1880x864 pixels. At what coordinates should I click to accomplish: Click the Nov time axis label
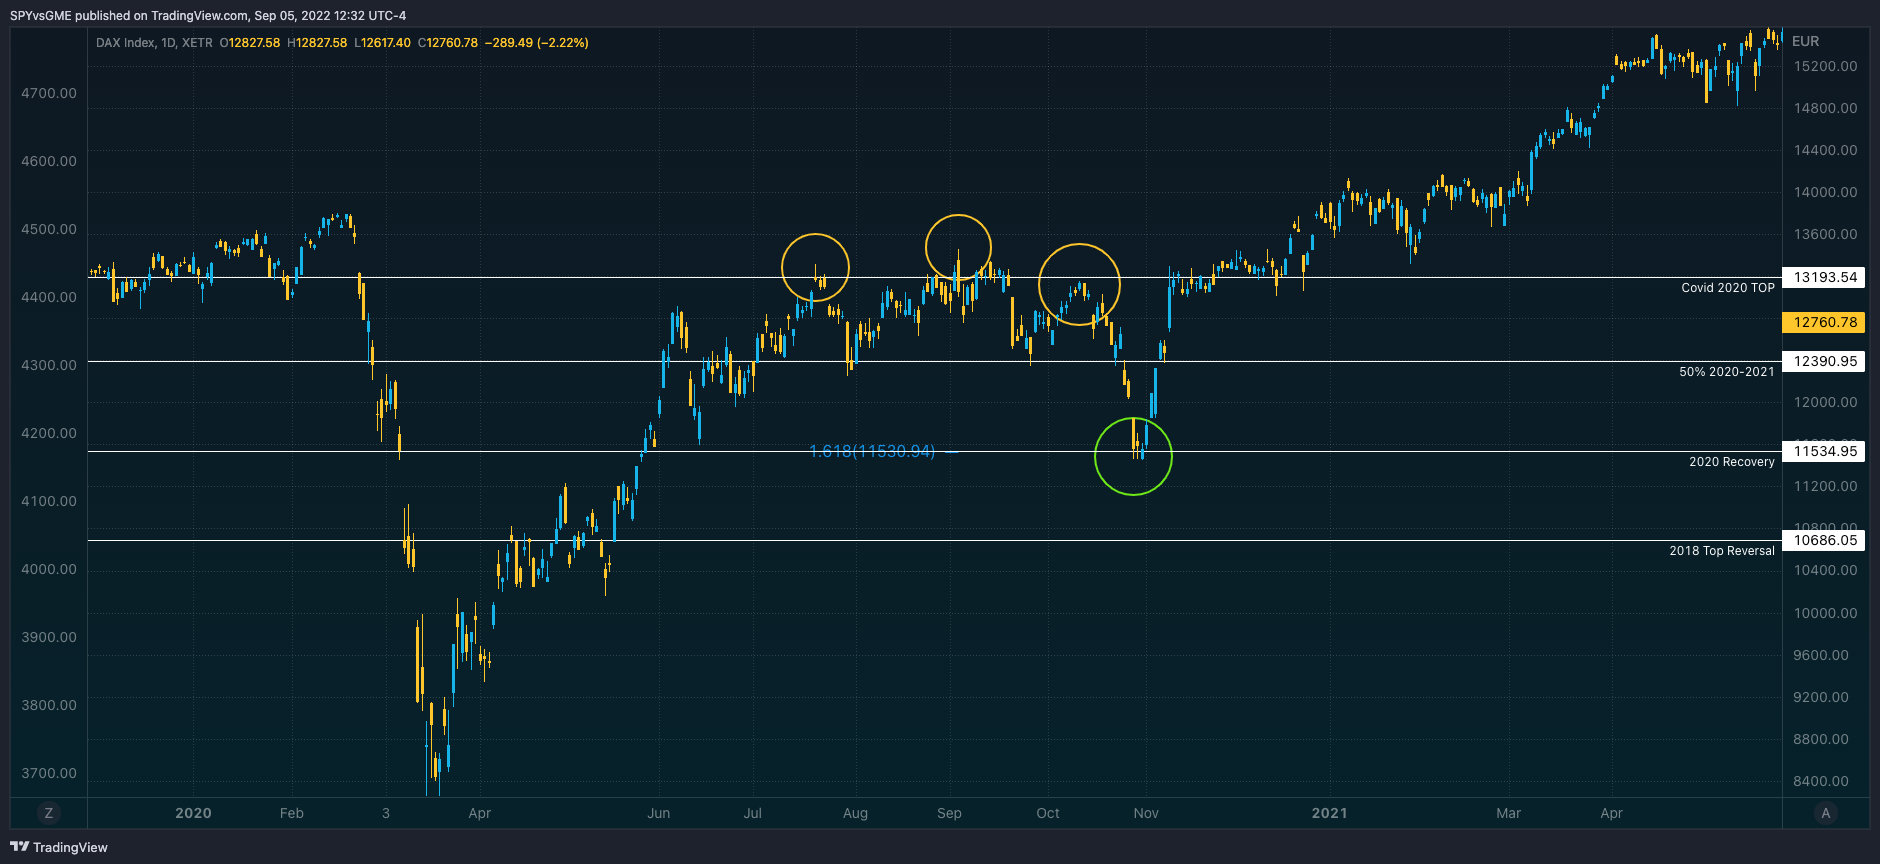click(1146, 813)
